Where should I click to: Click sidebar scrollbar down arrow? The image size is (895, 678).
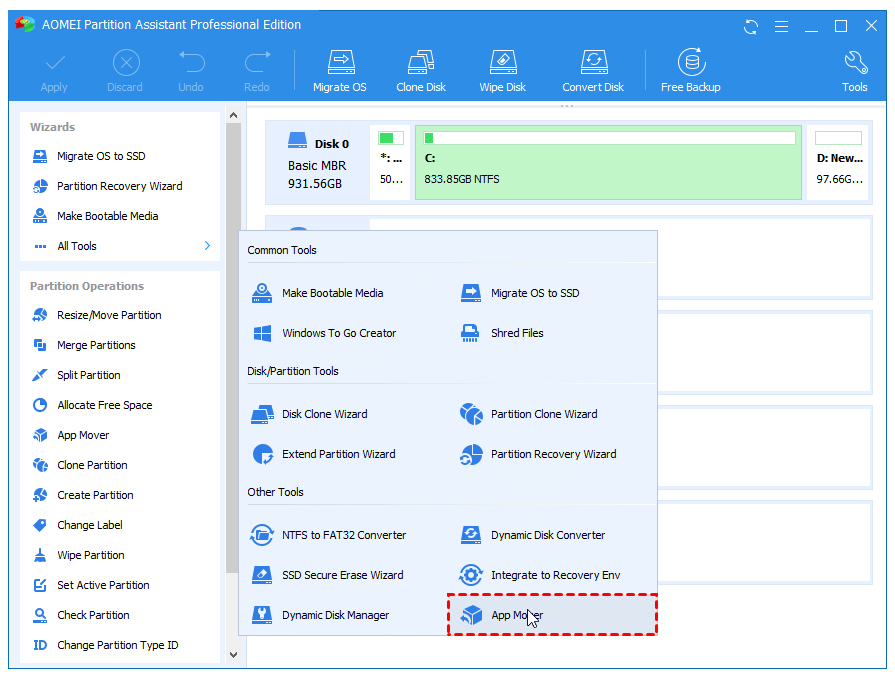click(x=233, y=655)
